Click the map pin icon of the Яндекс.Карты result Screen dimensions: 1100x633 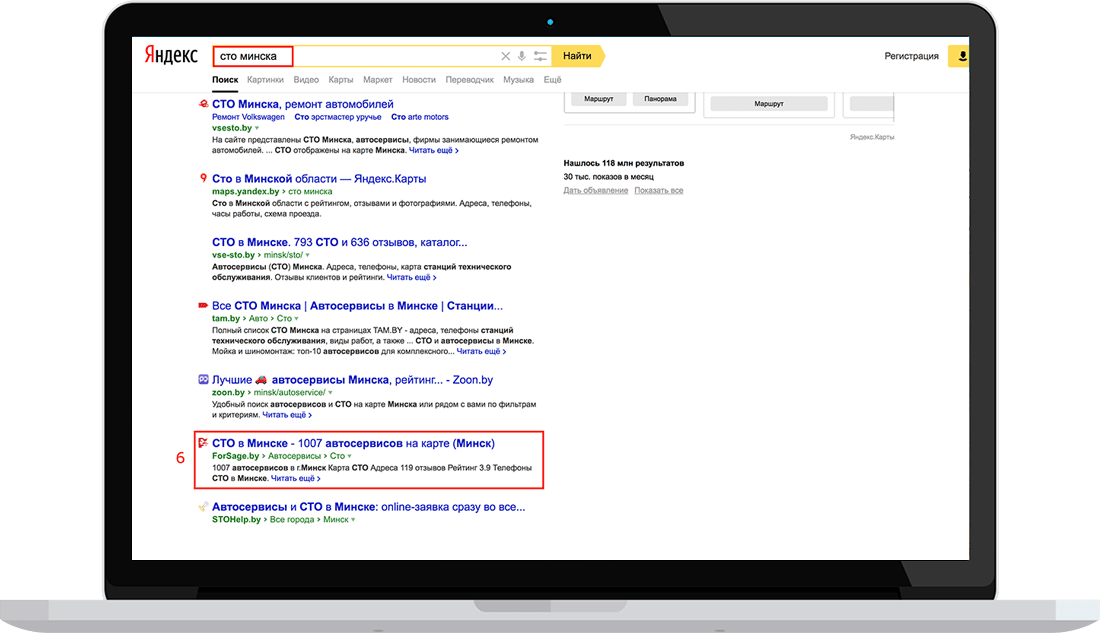203,178
